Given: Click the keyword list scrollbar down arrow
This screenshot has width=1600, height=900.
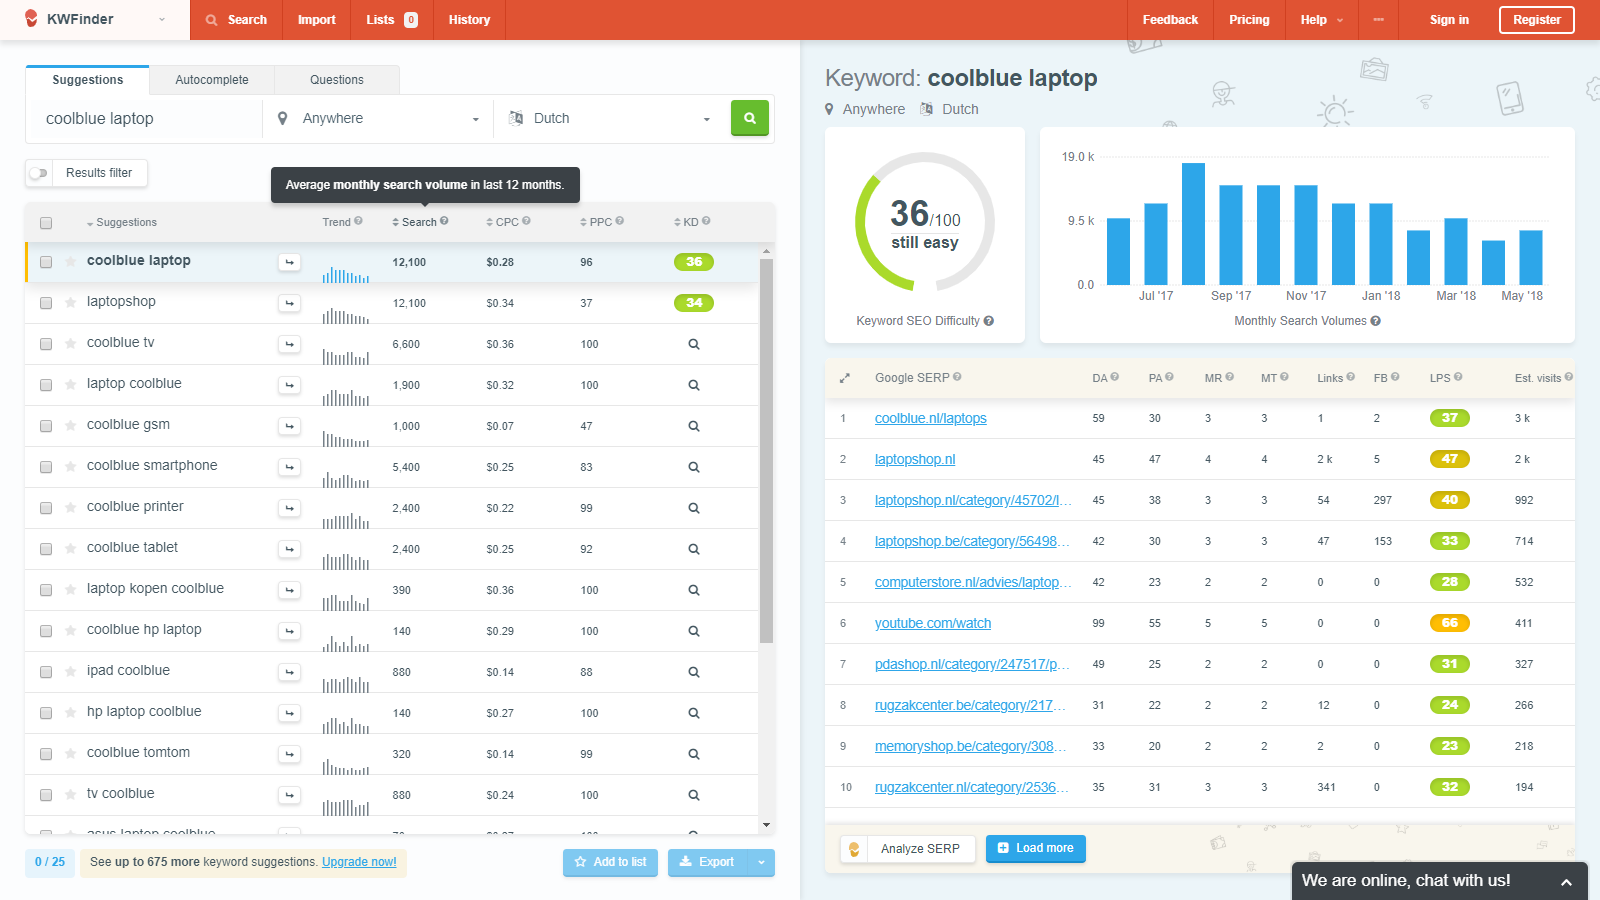Looking at the screenshot, I should 766,825.
